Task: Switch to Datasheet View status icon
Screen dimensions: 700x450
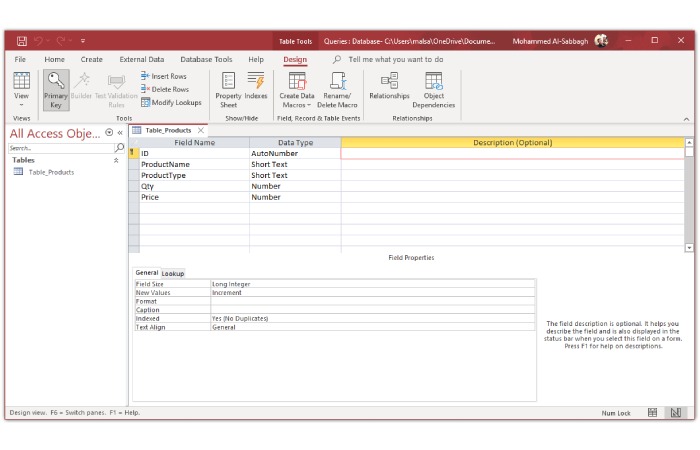Action: (x=652, y=412)
